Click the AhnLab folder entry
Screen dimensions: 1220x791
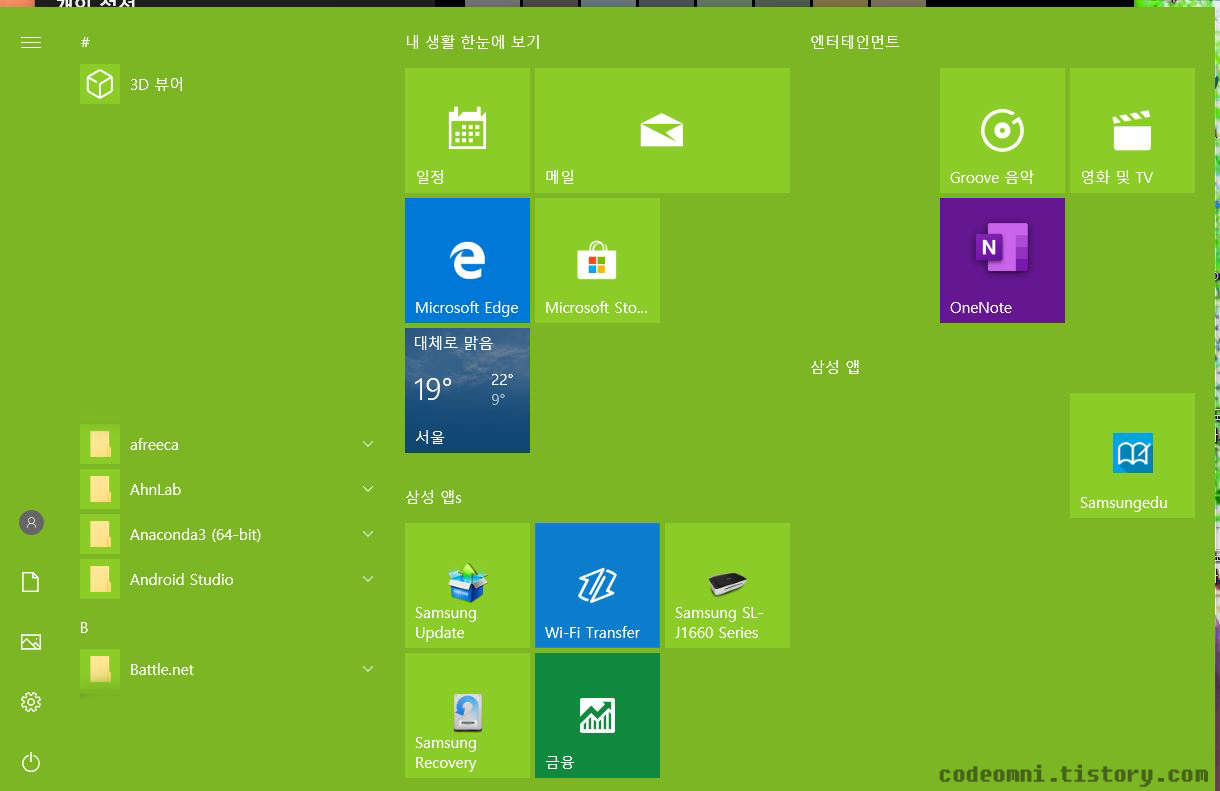(230, 489)
